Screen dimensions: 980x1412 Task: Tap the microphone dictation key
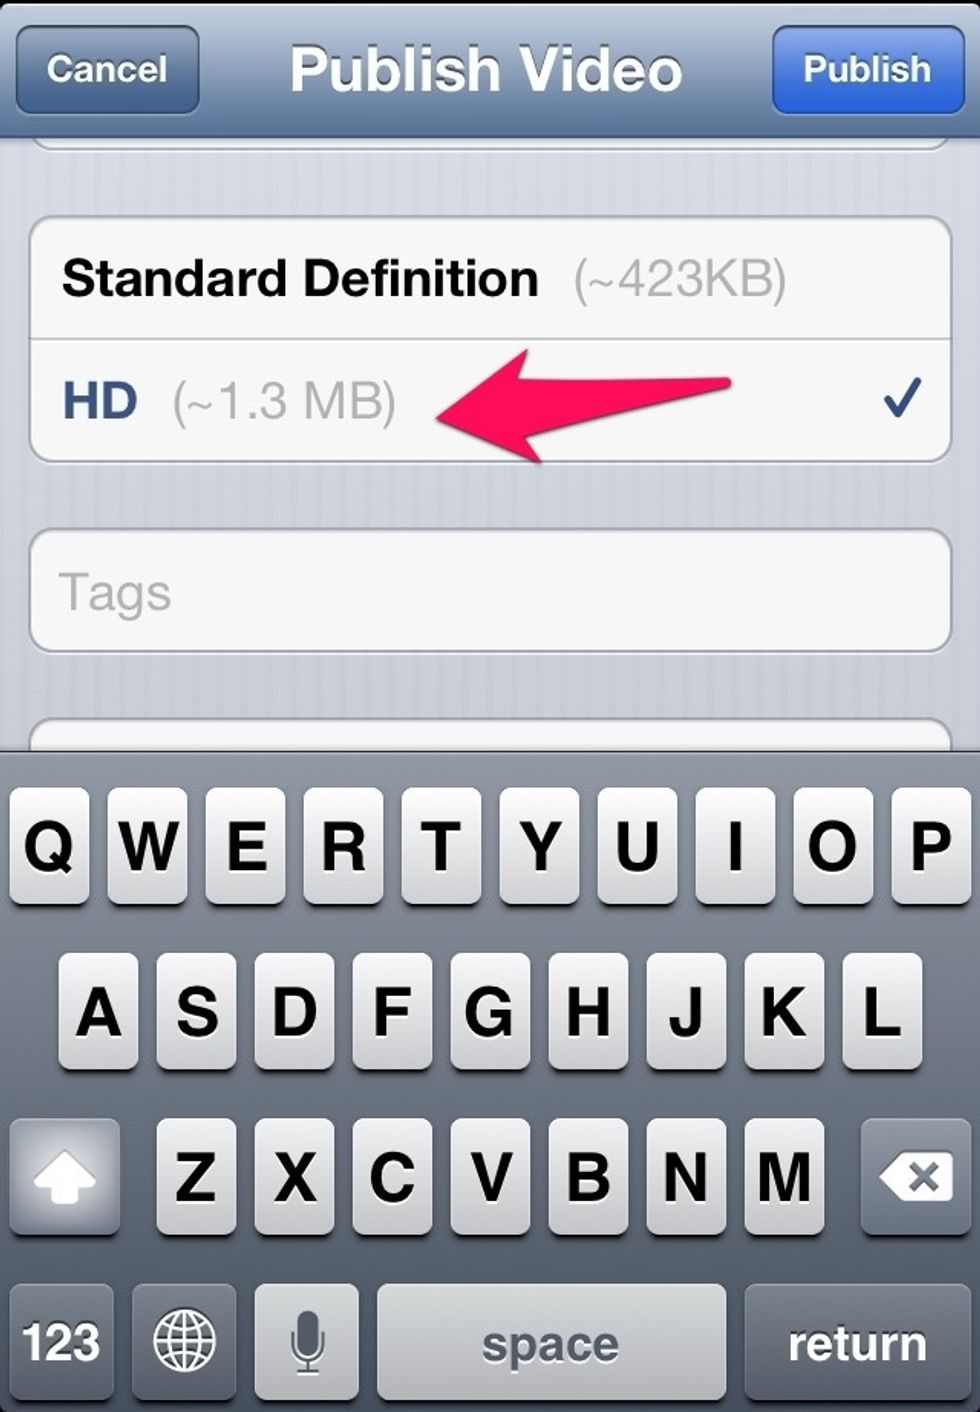tap(307, 1342)
